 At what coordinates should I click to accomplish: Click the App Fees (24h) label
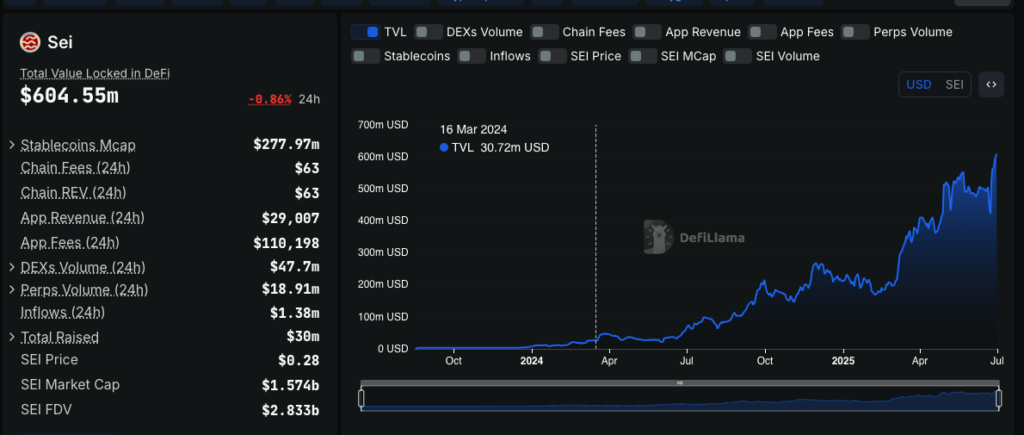coord(70,243)
